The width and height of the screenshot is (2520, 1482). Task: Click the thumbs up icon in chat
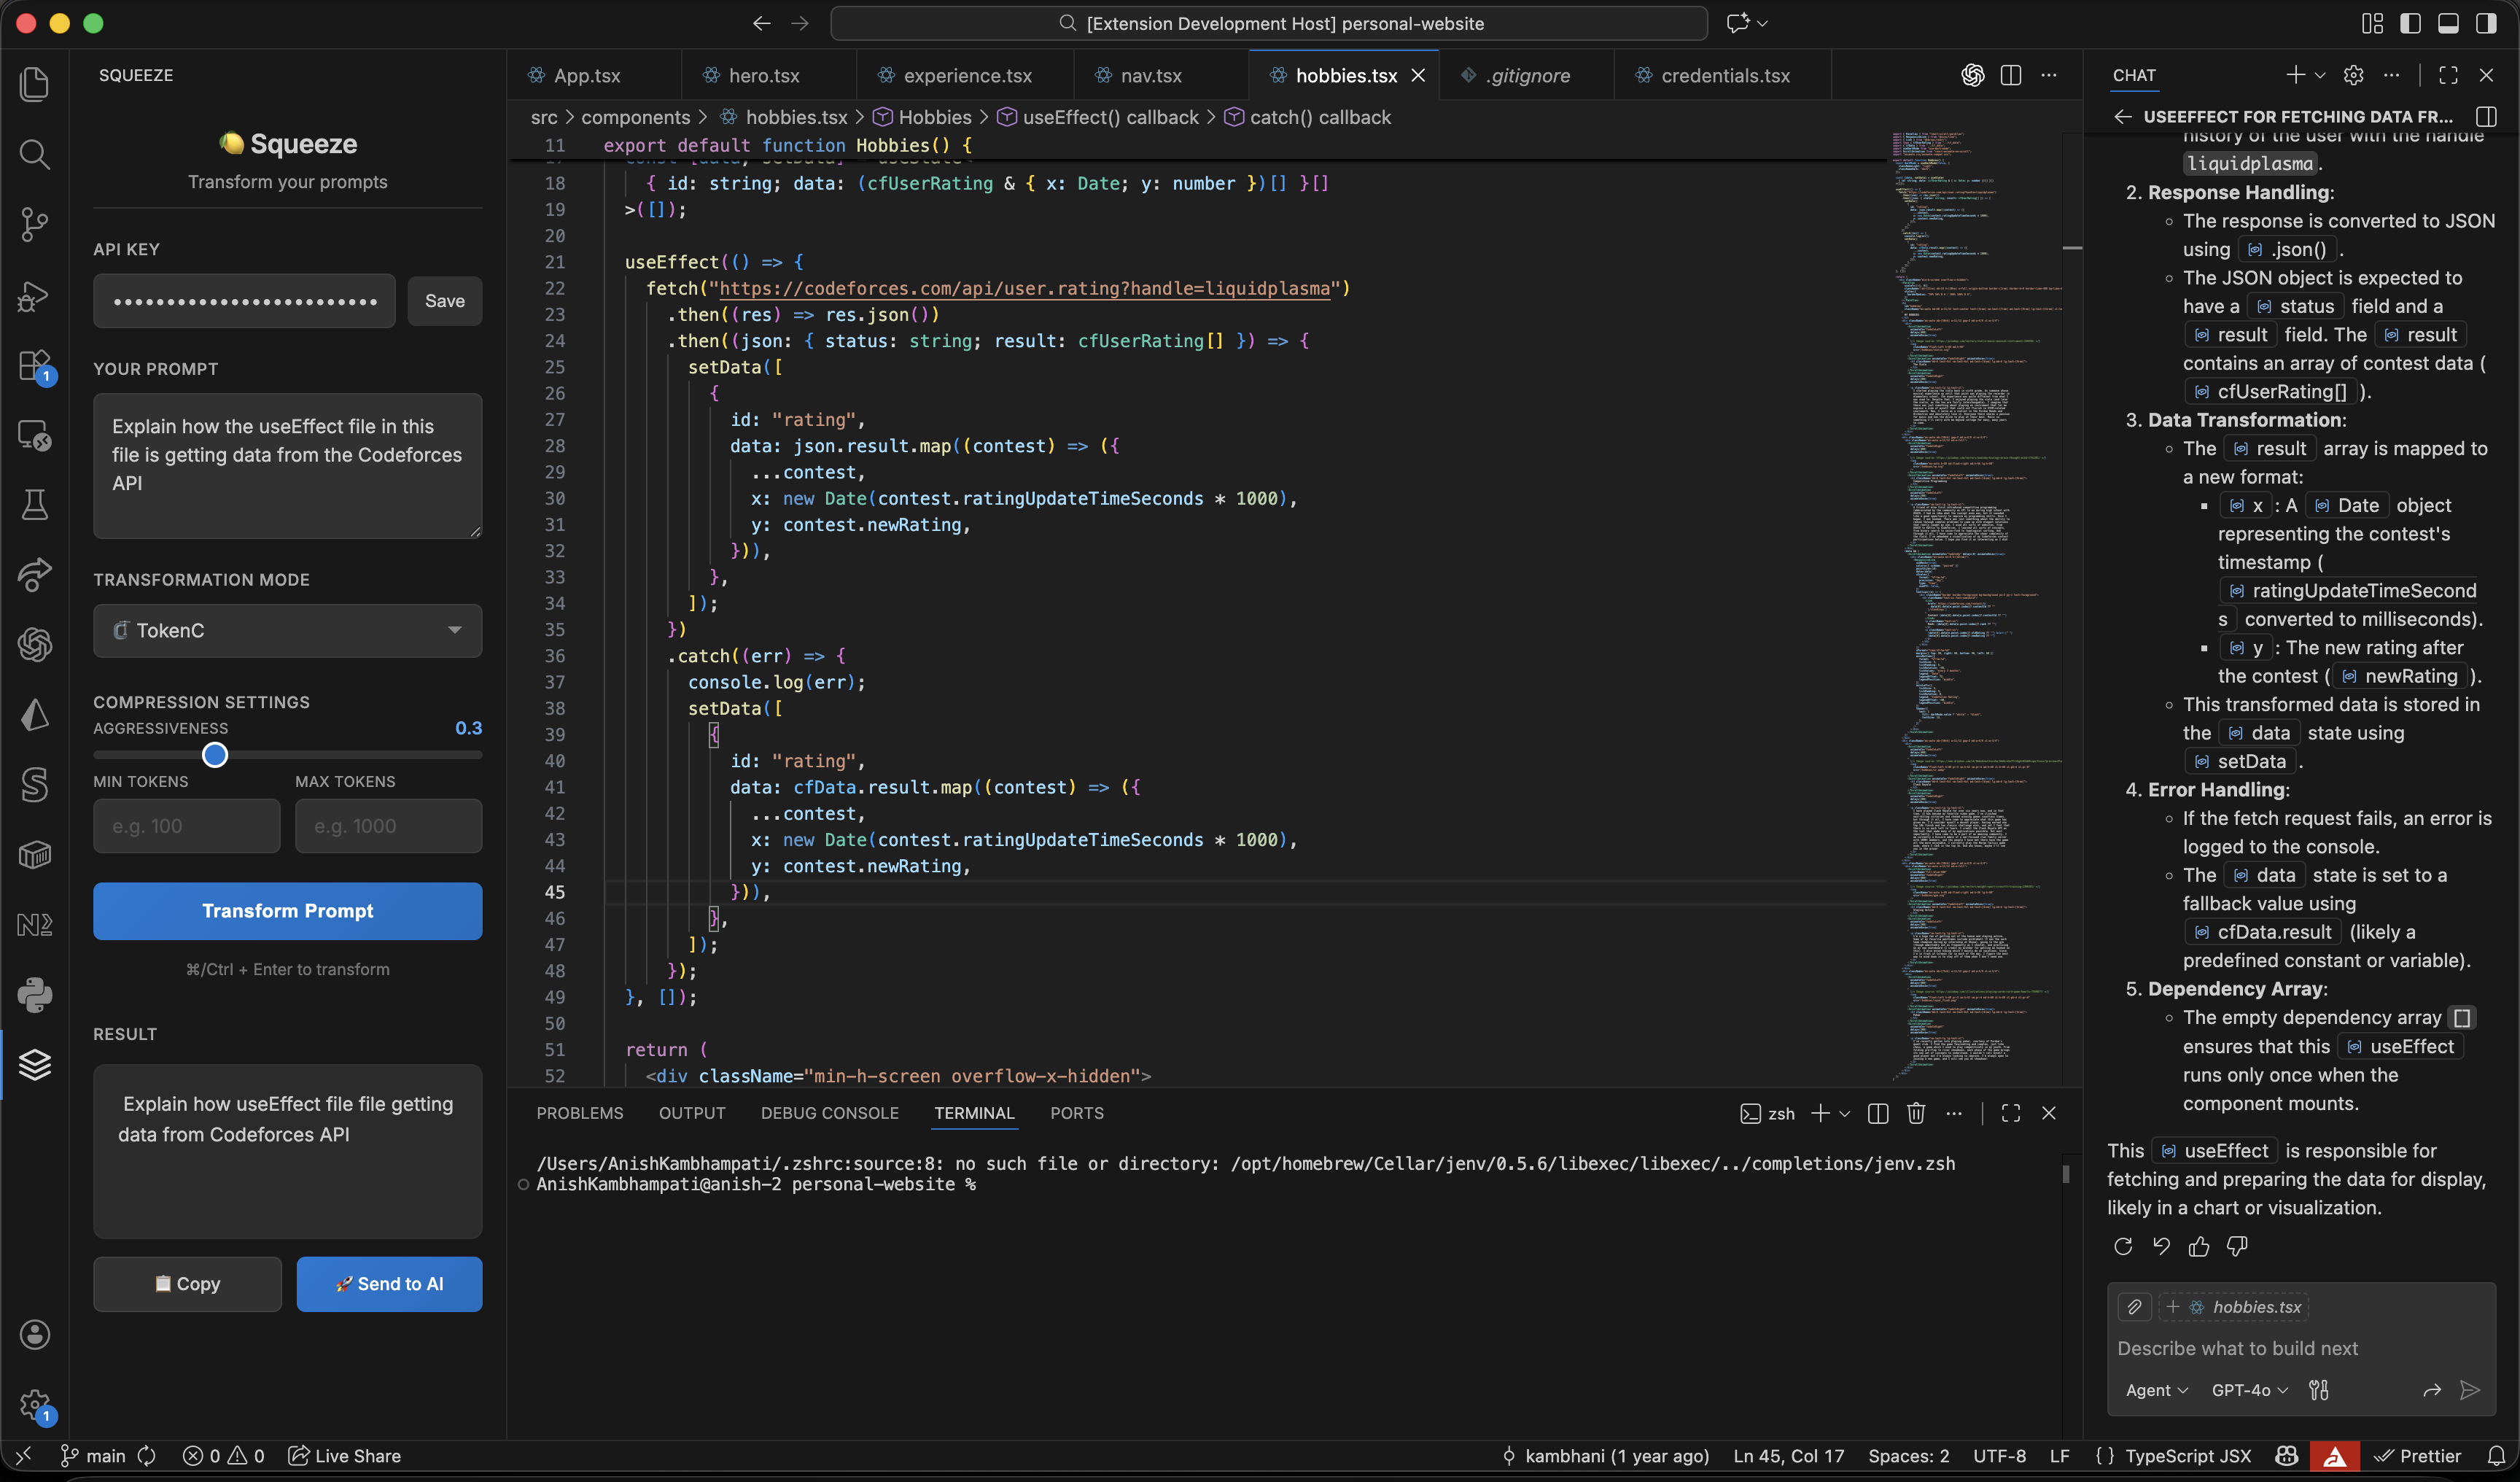click(x=2199, y=1246)
